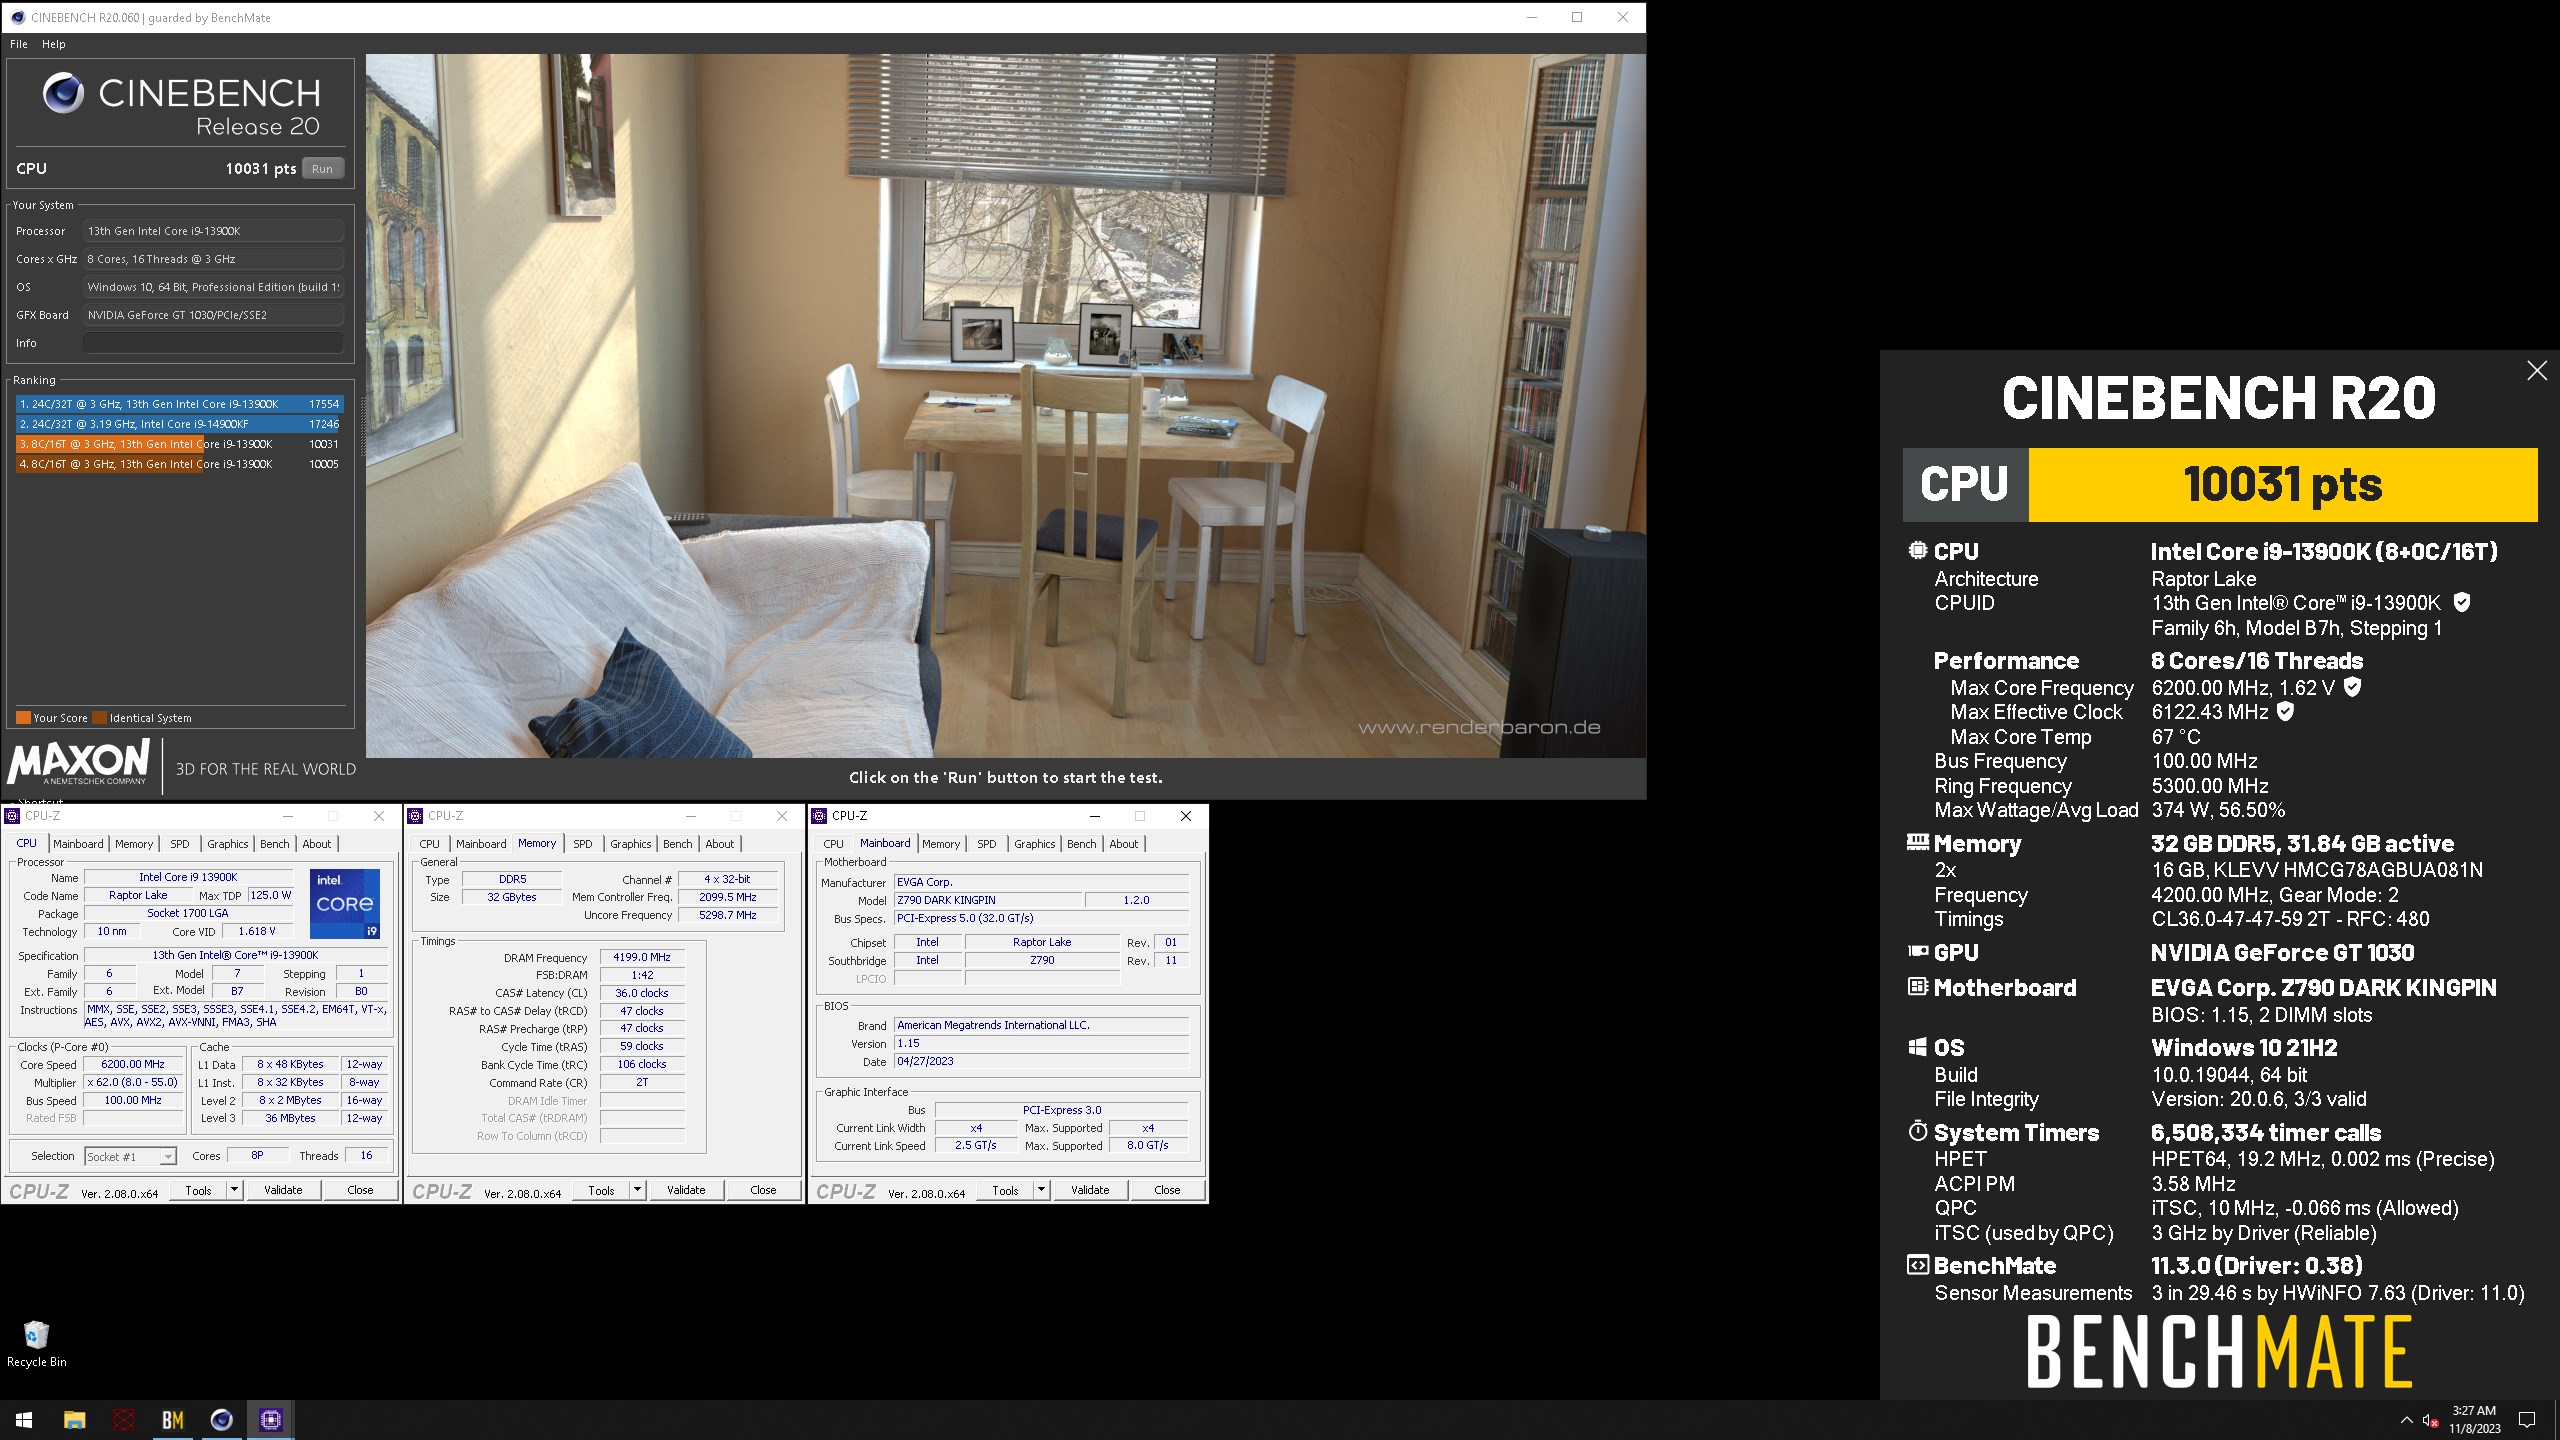Image resolution: width=2560 pixels, height=1440 pixels.
Task: Click Close button in Memory CPU-Z window
Action: tap(763, 1190)
